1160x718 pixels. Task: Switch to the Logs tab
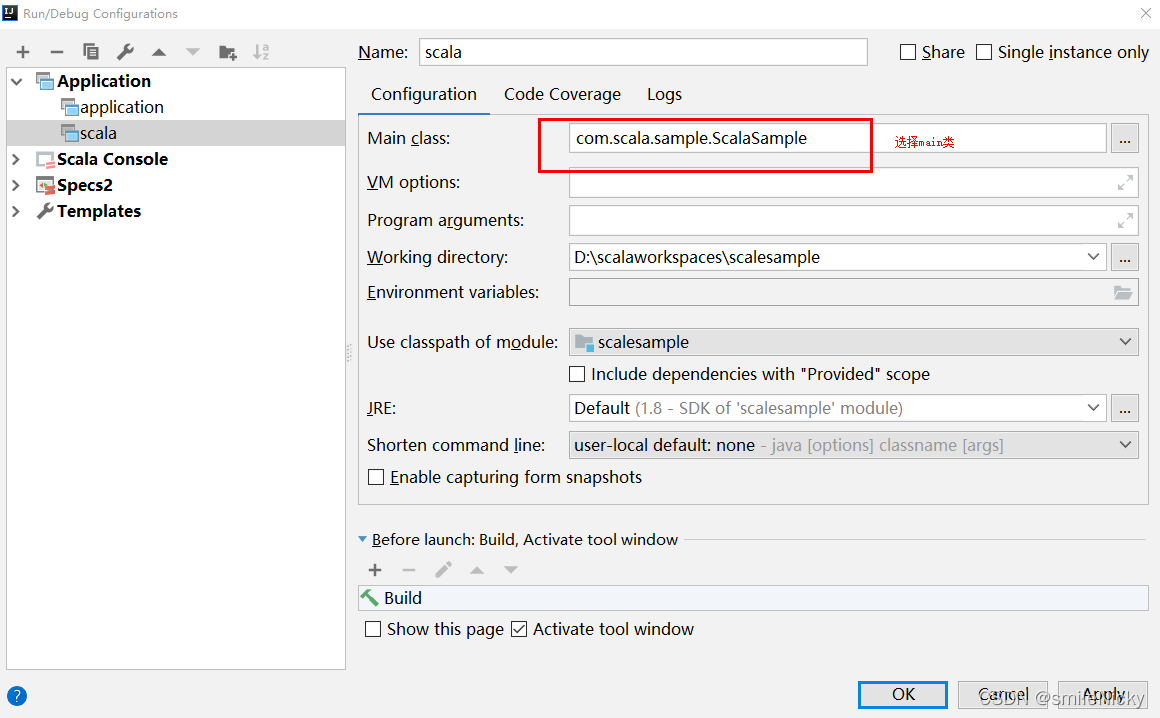click(664, 94)
